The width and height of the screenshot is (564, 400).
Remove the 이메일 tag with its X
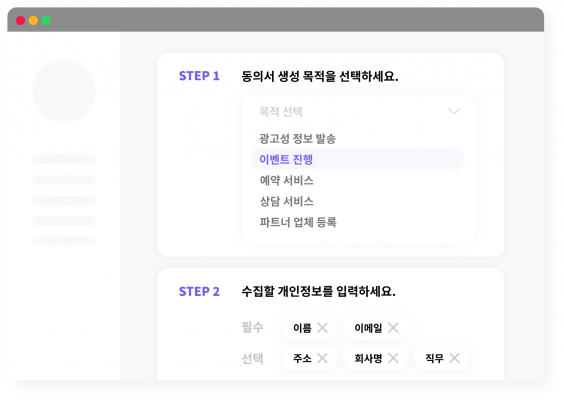(393, 328)
